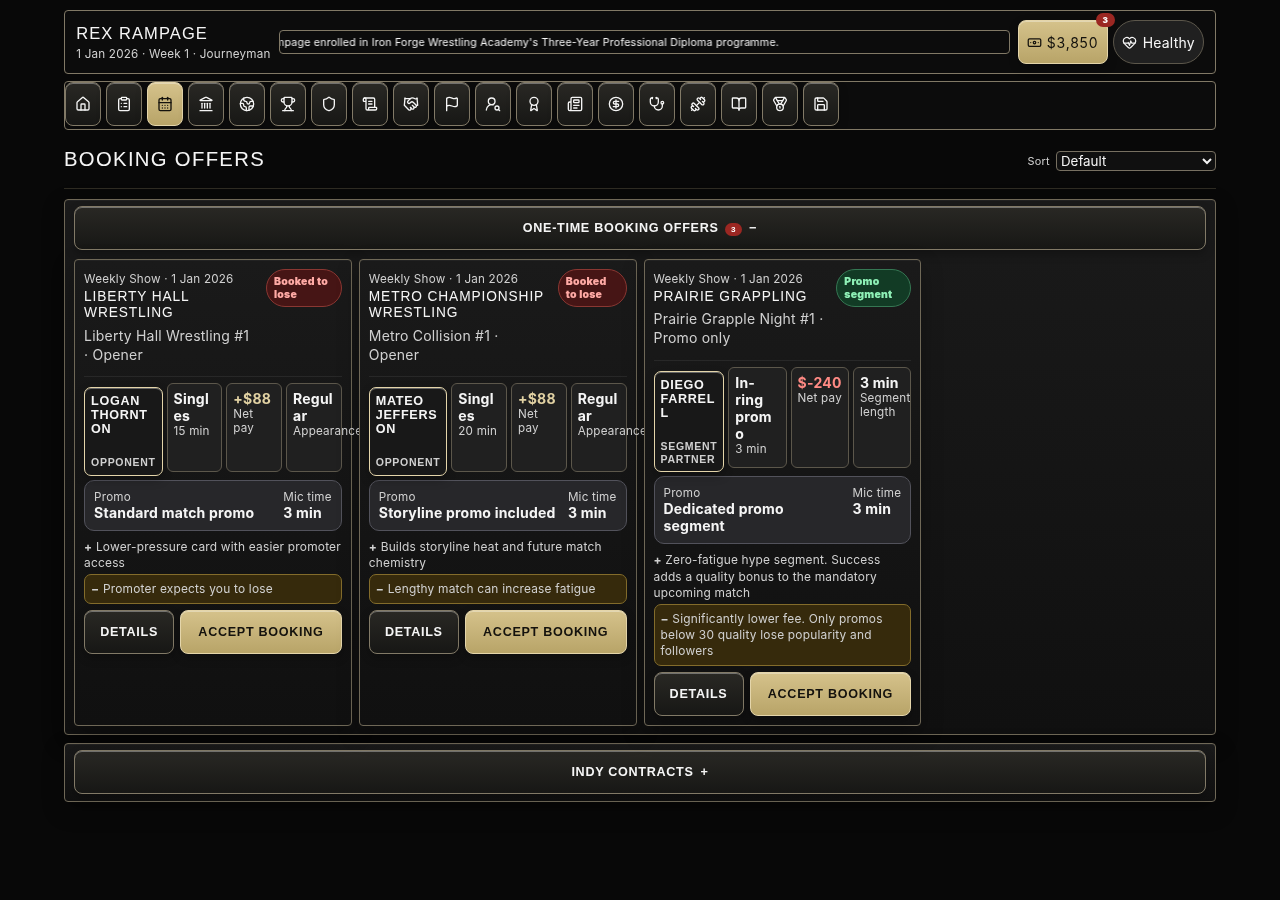The height and width of the screenshot is (900, 1280).
Task: Click 'Liberty Hall Wrestling #1 · Opener' text
Action: [x=167, y=345]
